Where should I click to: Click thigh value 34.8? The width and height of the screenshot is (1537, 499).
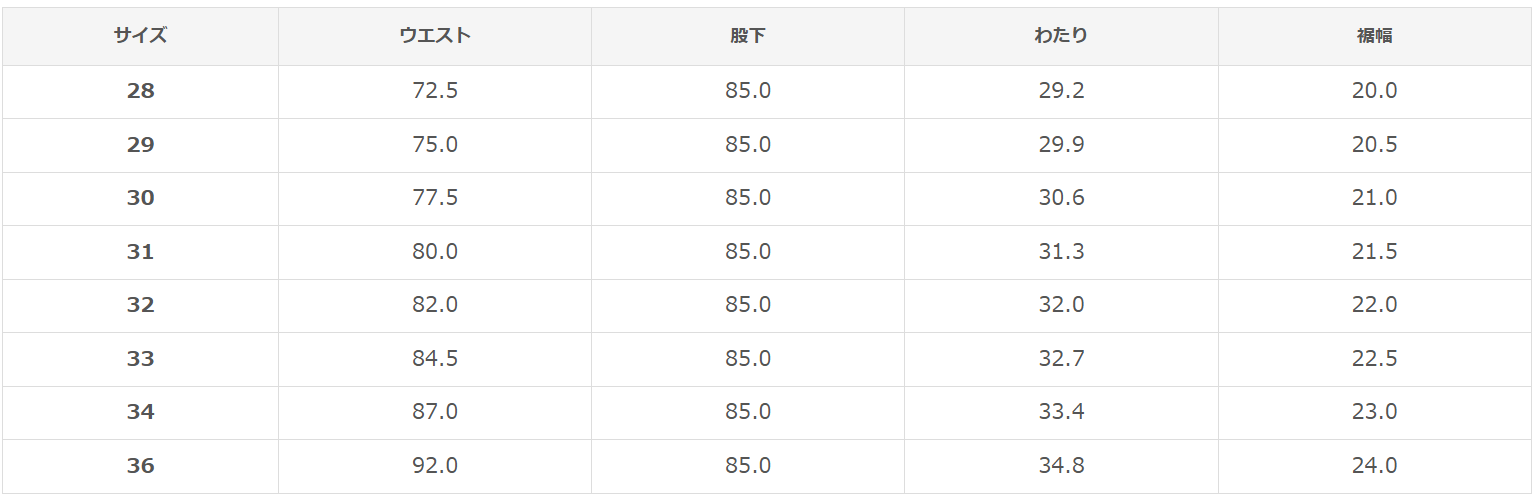1061,465
